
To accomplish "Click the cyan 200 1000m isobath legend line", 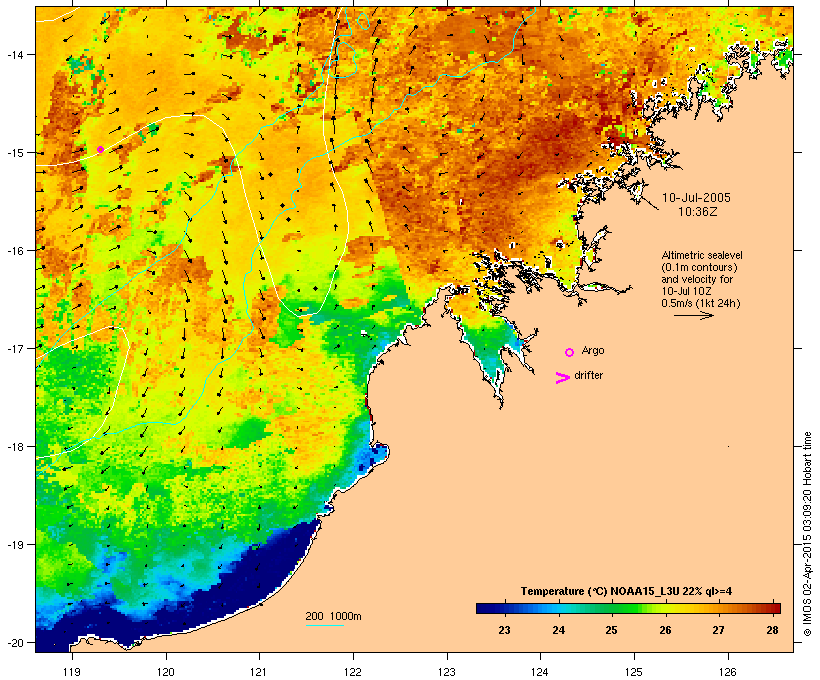I will [325, 625].
